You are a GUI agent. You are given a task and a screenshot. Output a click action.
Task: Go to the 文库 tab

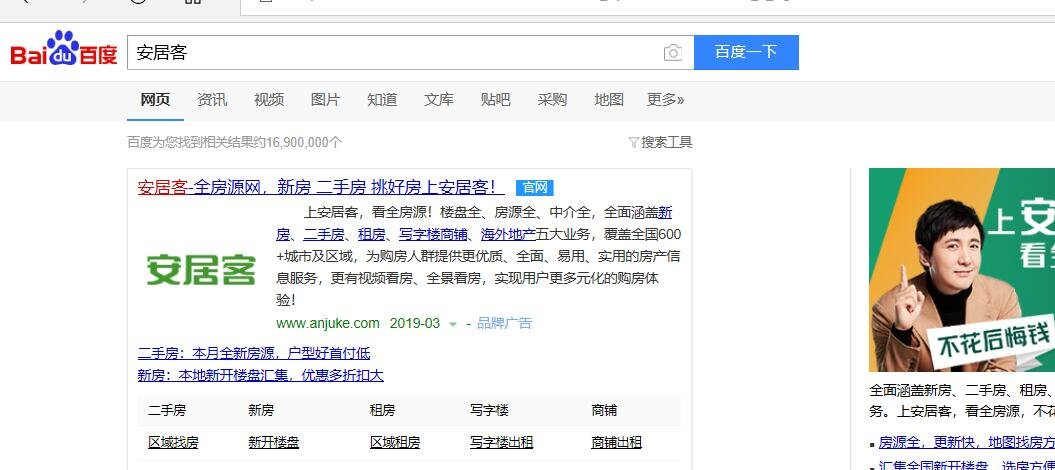coord(439,100)
